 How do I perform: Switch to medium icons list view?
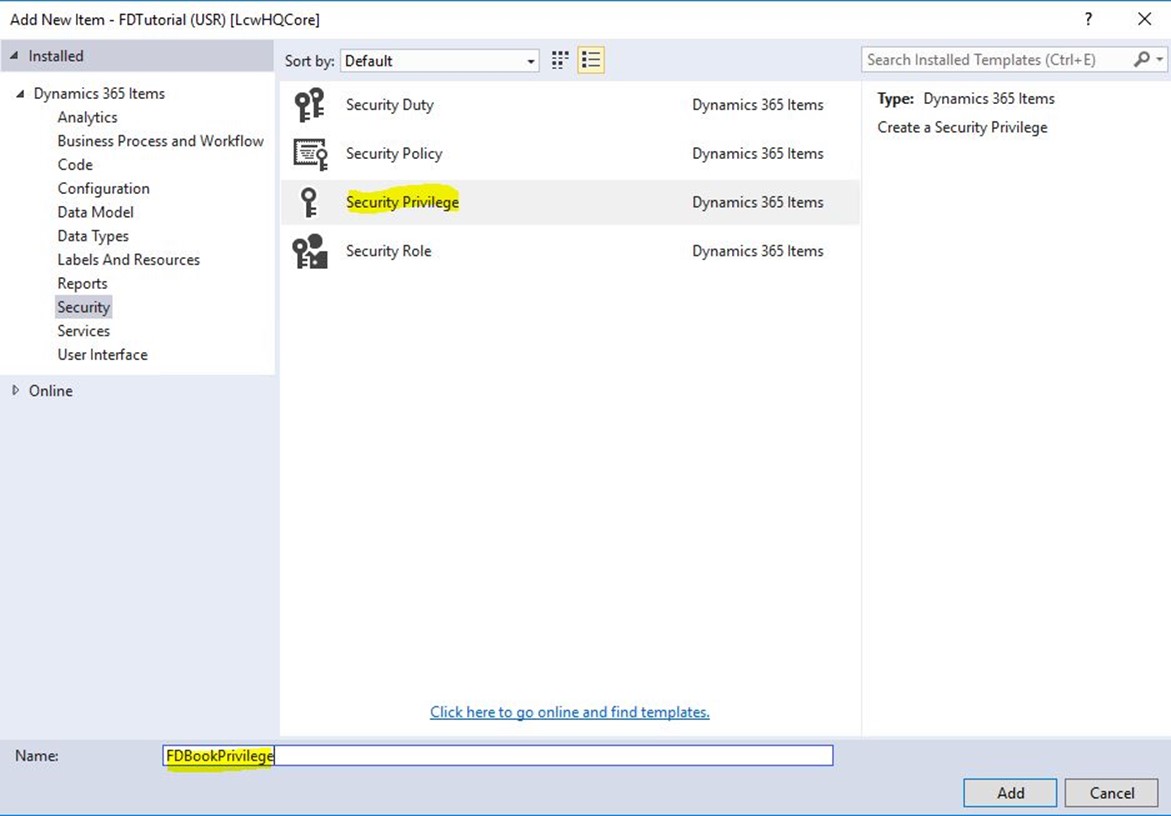point(591,60)
